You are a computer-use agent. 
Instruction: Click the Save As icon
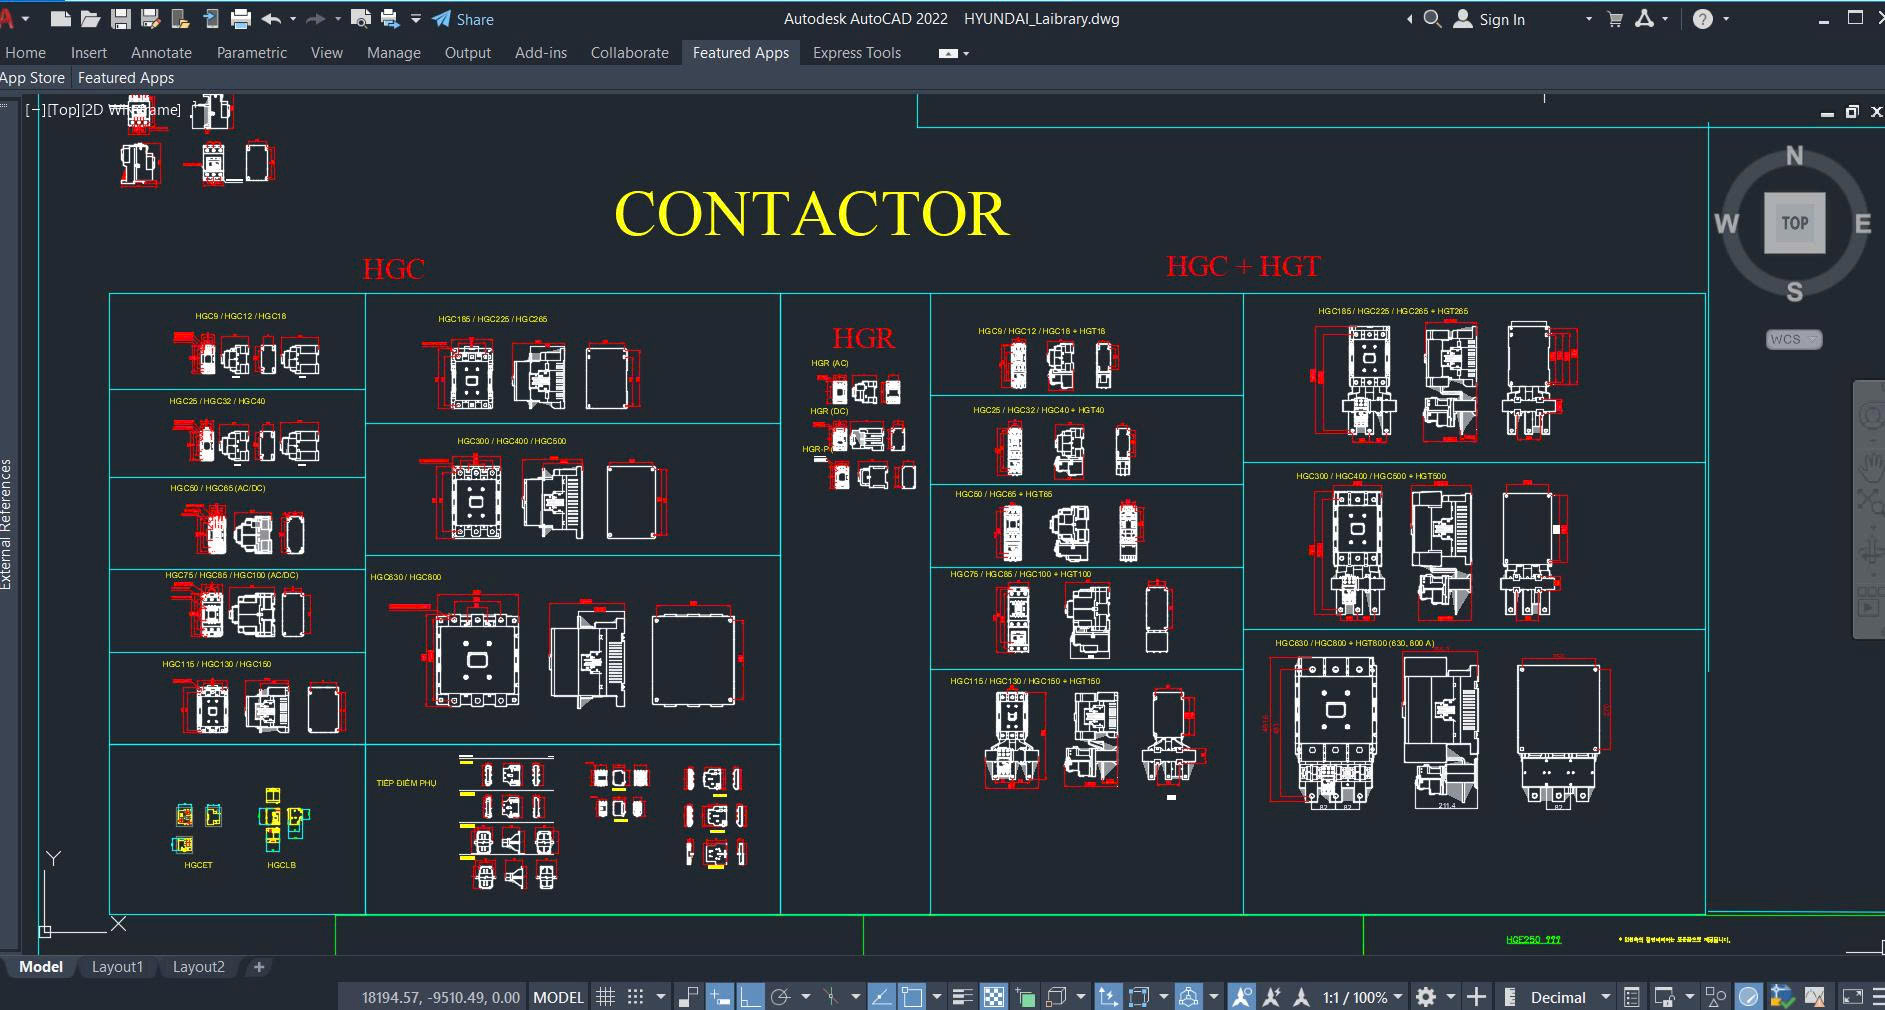tap(151, 19)
